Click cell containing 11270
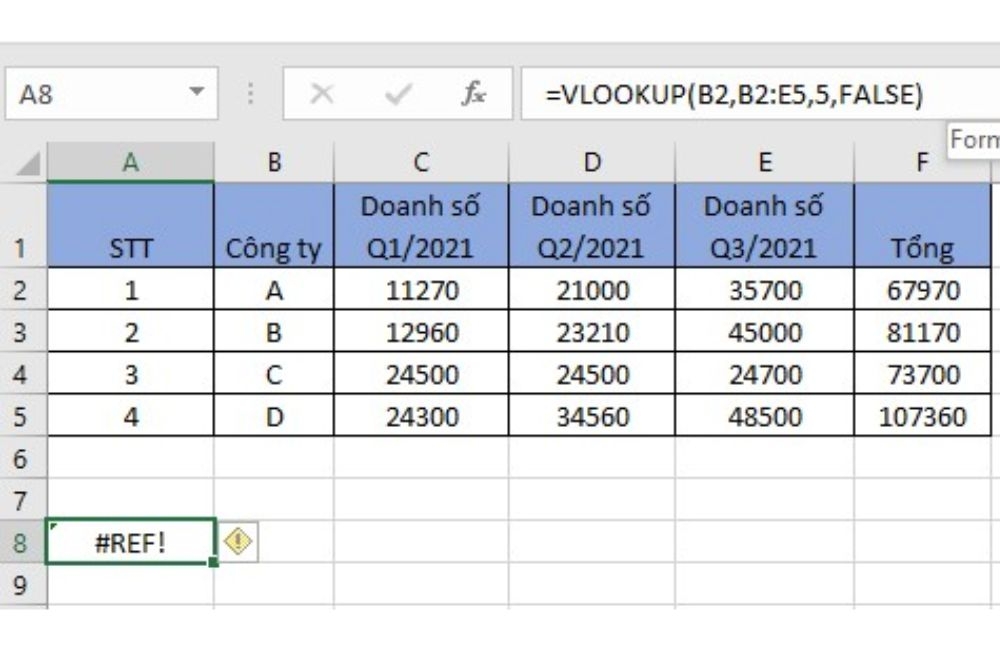The image size is (1000, 650). point(421,290)
